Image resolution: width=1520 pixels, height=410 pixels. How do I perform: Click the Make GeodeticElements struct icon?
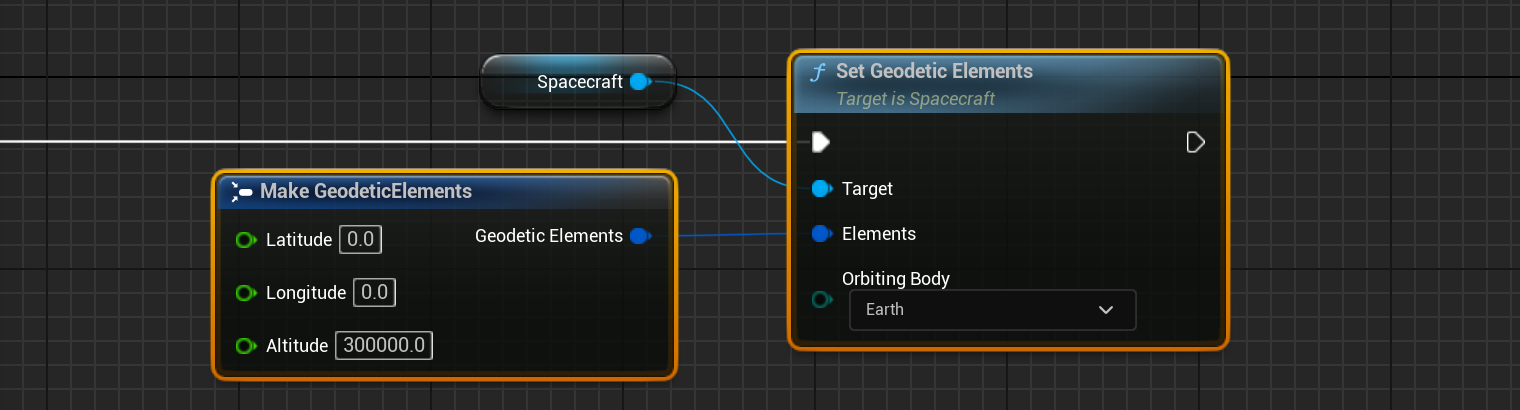pos(242,191)
